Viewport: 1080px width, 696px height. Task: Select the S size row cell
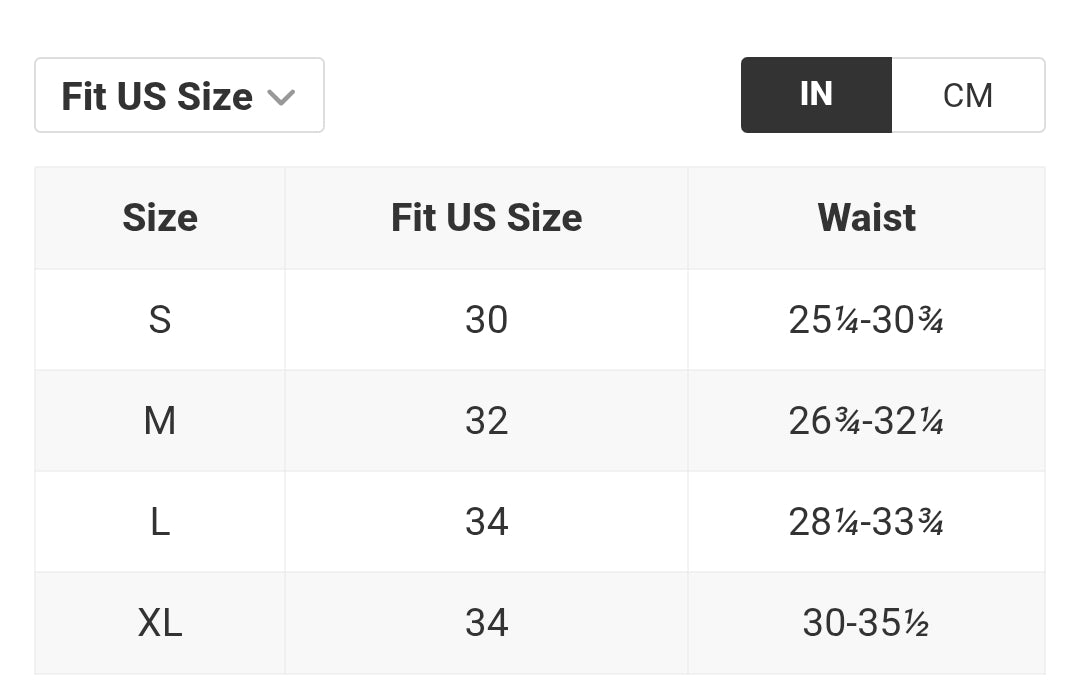[160, 320]
